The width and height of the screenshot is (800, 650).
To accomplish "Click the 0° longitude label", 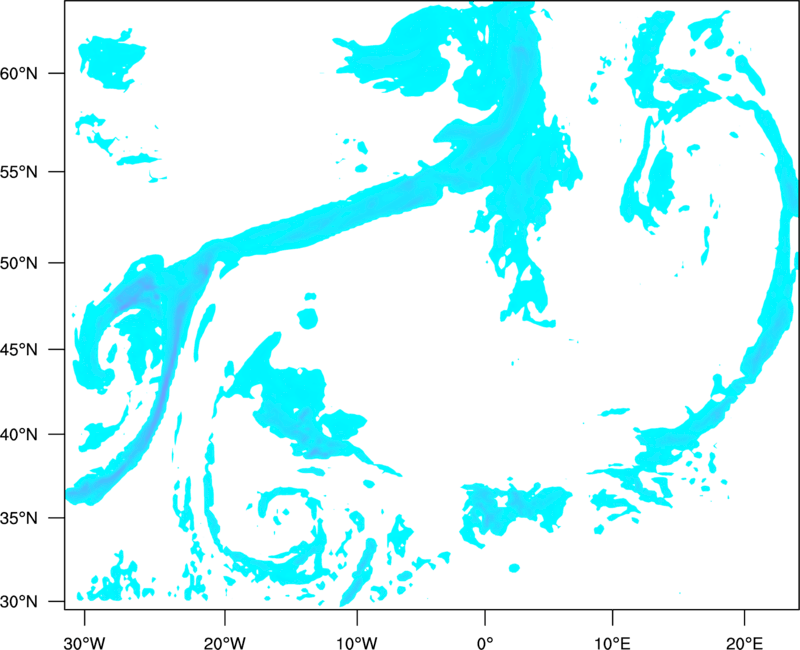I will [485, 643].
